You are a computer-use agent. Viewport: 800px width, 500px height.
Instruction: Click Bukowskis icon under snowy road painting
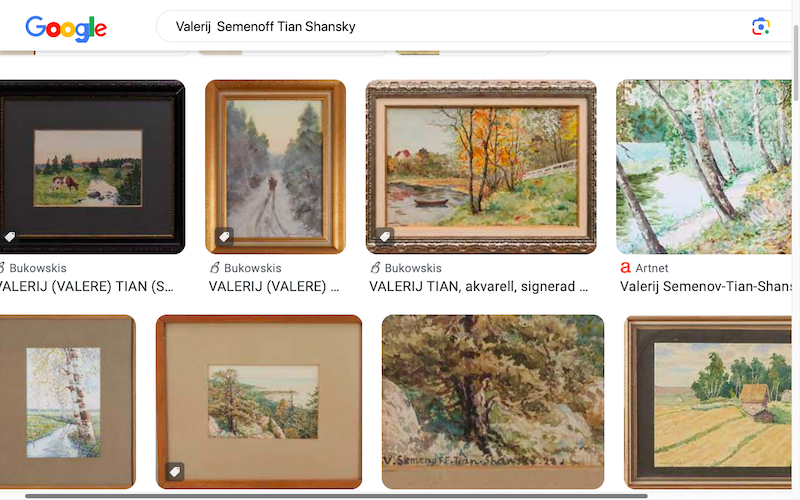point(214,268)
